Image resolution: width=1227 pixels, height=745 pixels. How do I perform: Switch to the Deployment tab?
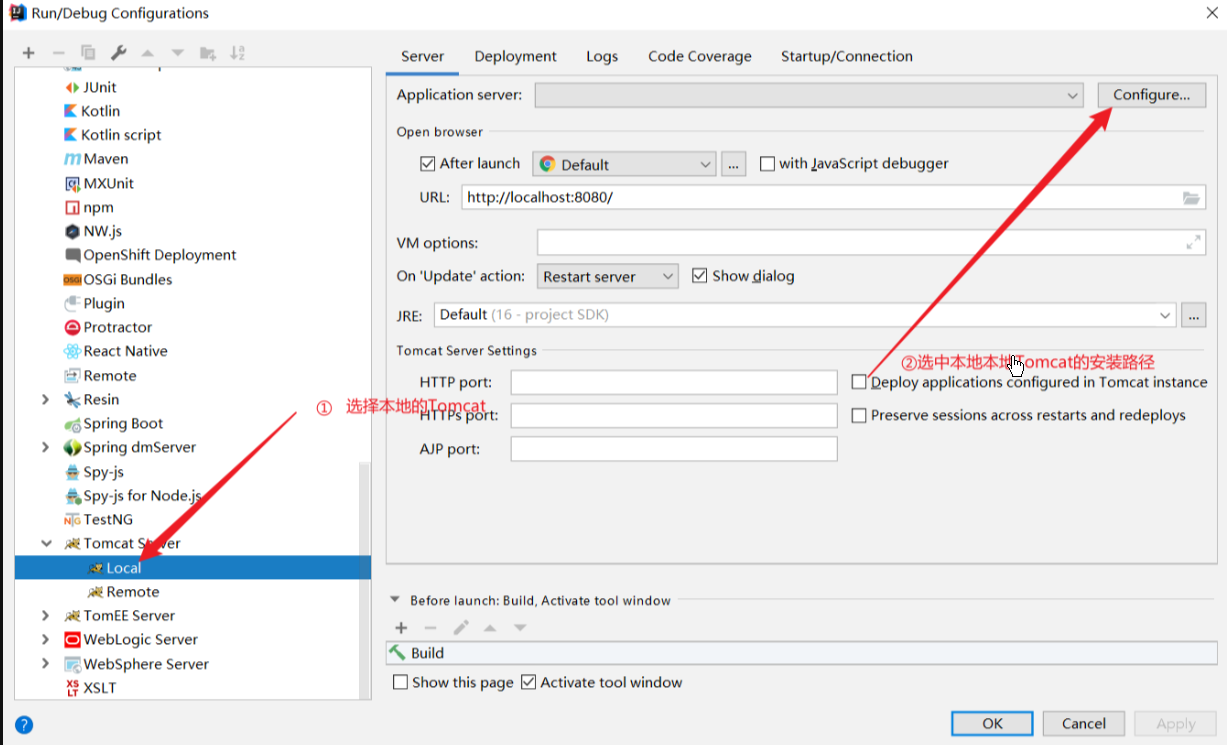pos(516,57)
